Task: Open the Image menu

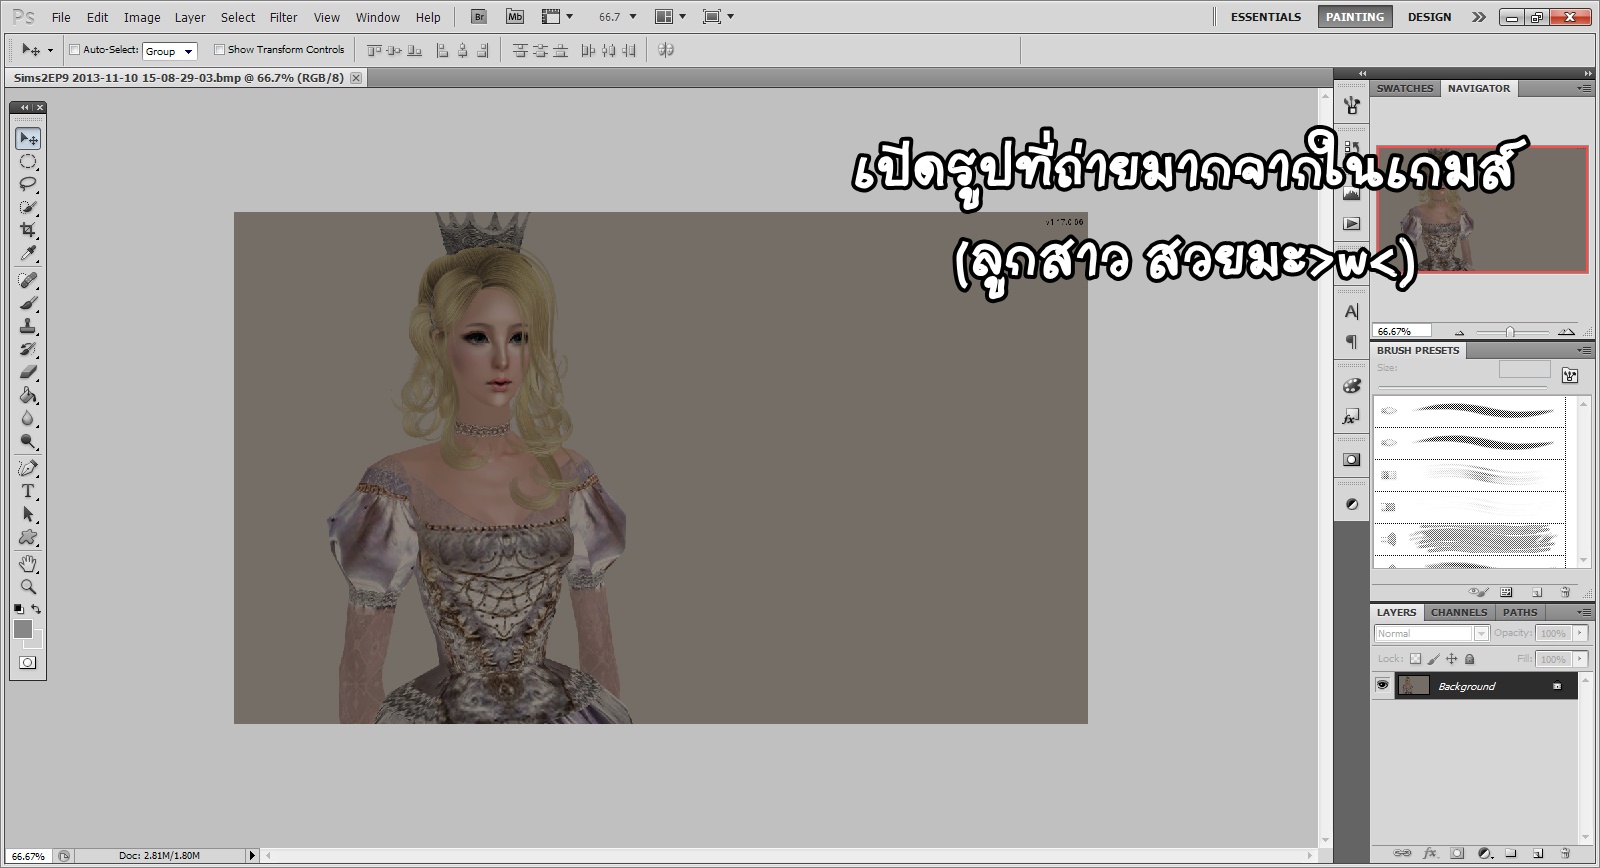Action: click(x=142, y=17)
